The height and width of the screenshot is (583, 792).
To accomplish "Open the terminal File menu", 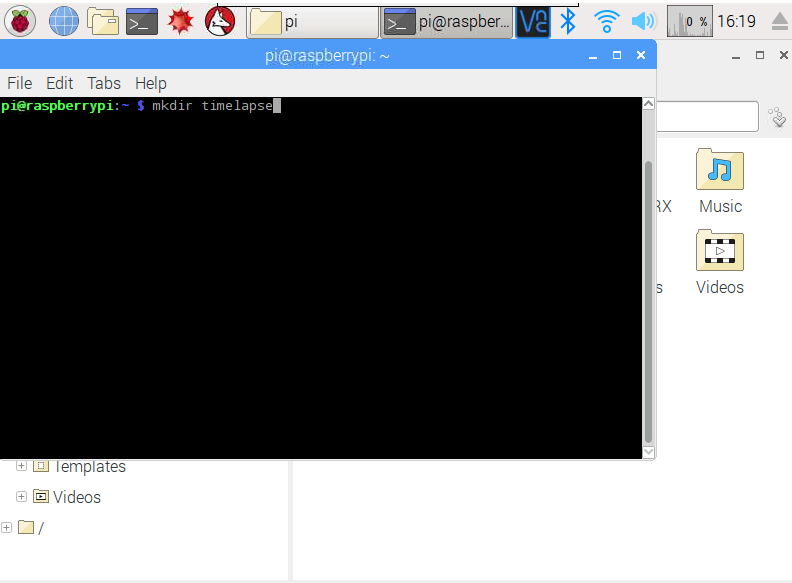I will (19, 83).
